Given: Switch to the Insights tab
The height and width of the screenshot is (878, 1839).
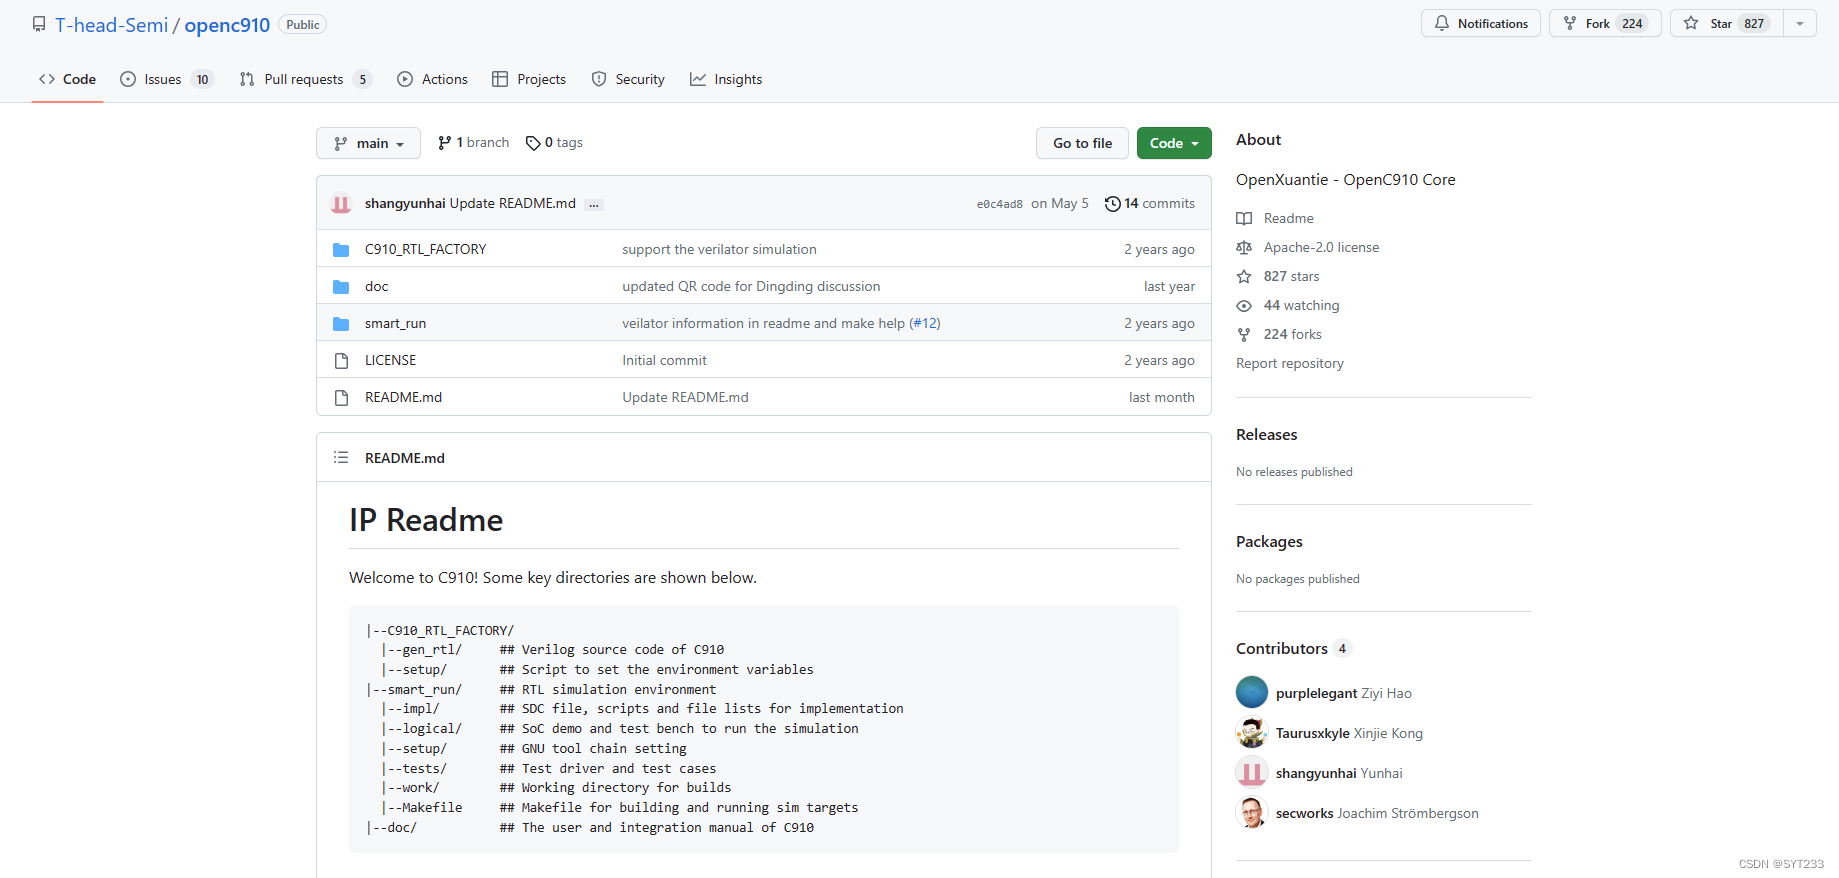Looking at the screenshot, I should pyautogui.click(x=726, y=79).
